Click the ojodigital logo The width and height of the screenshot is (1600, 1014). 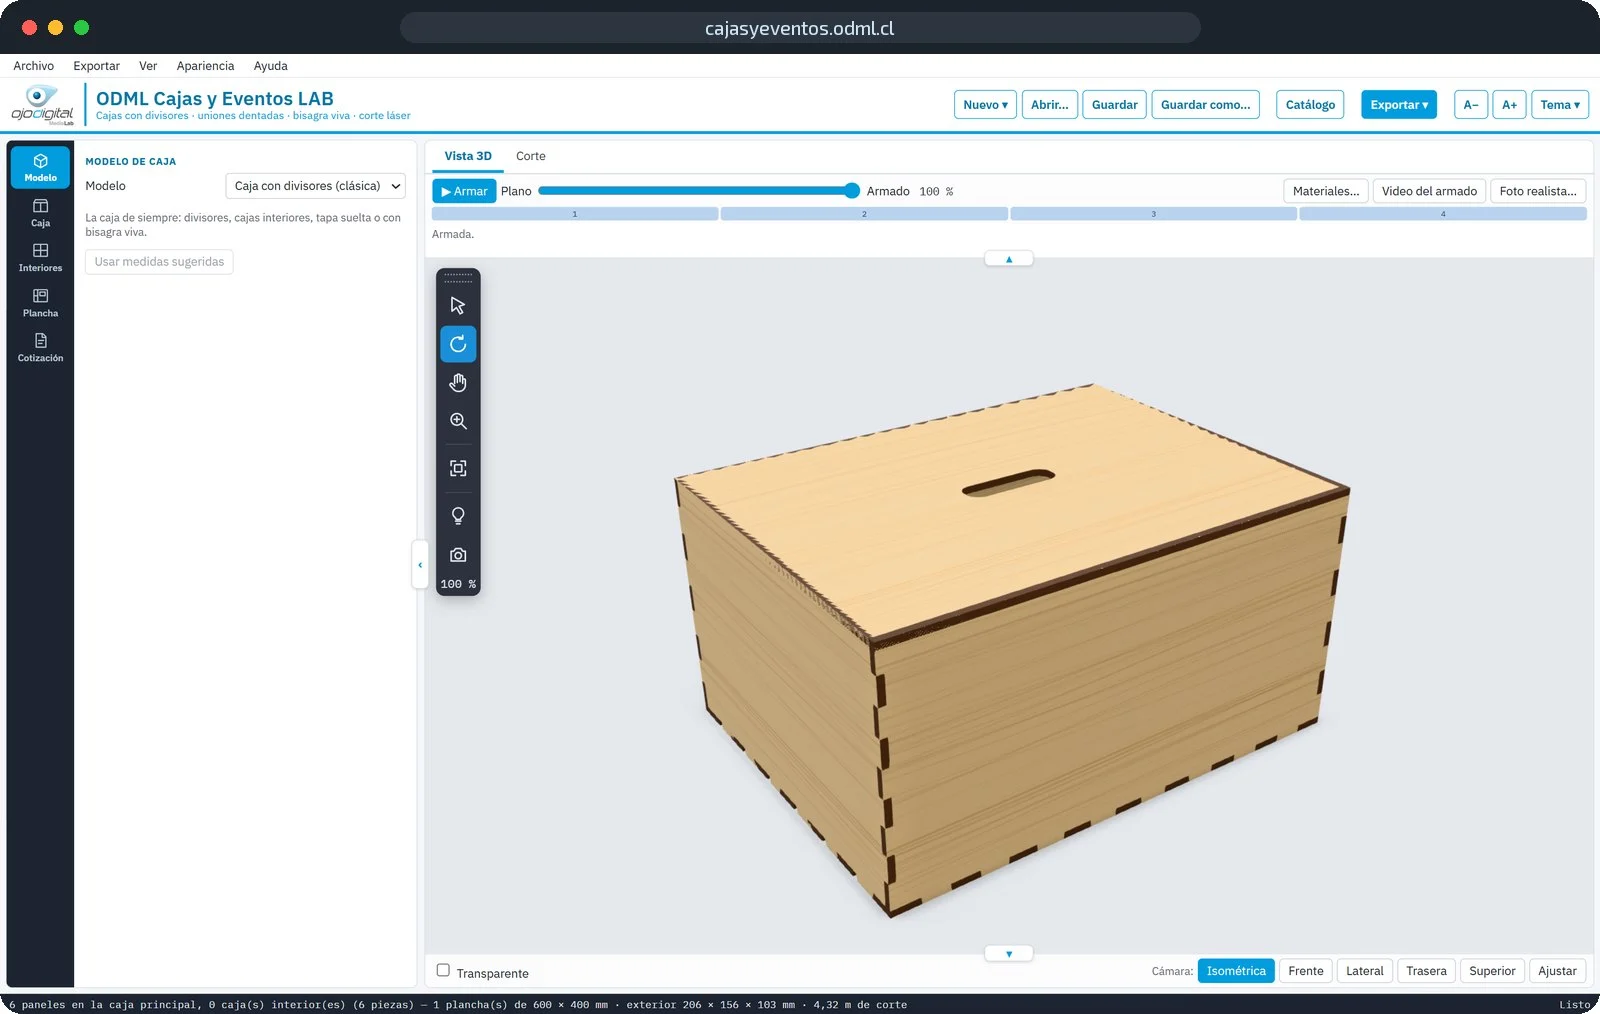pos(42,105)
